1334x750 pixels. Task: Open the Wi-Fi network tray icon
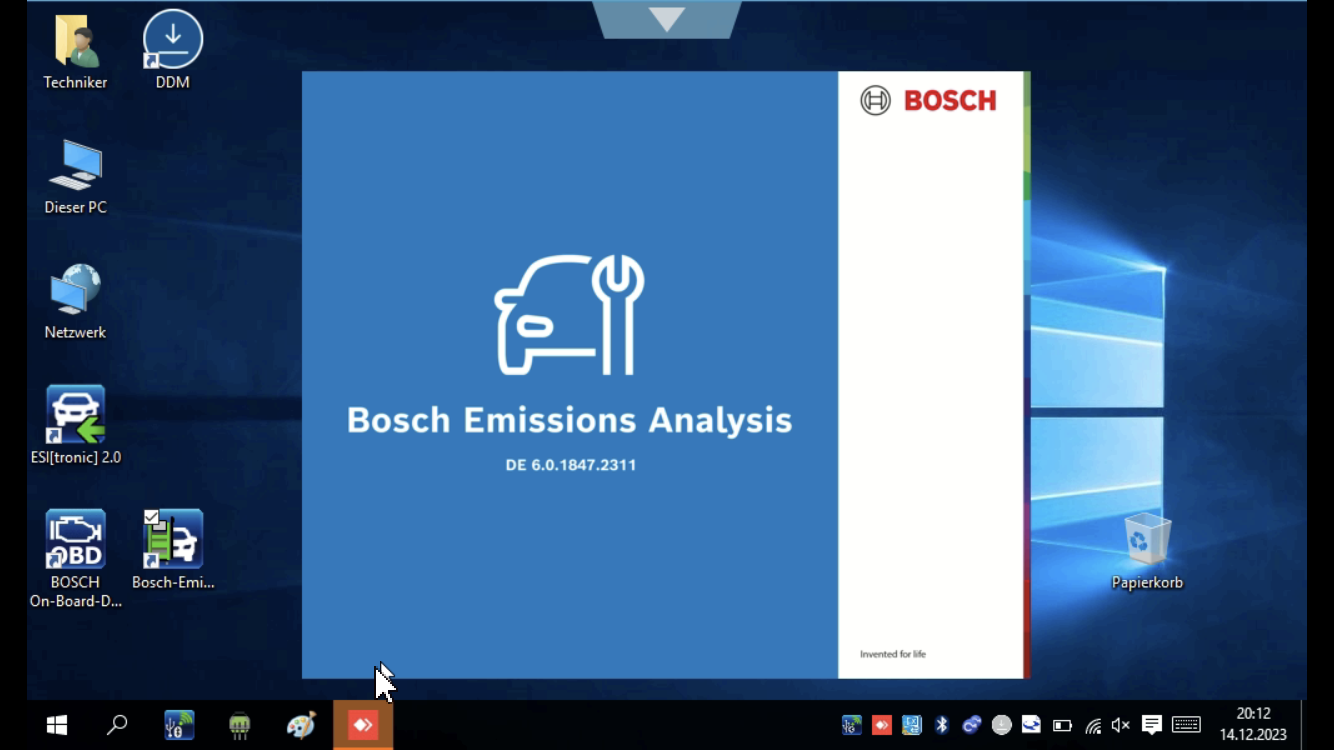1092,725
